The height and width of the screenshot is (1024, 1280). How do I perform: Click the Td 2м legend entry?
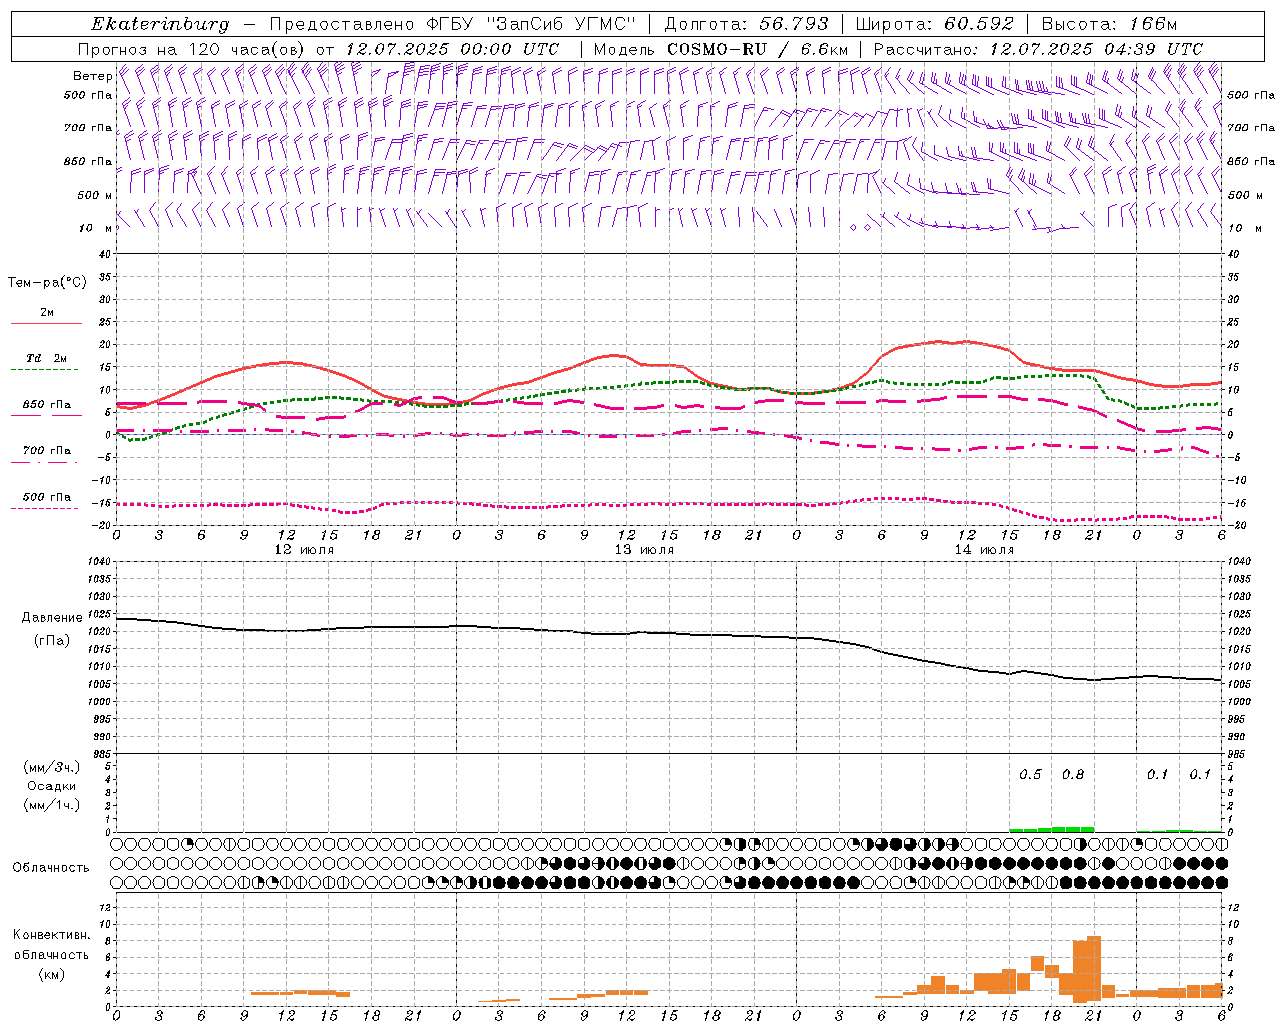[46, 358]
